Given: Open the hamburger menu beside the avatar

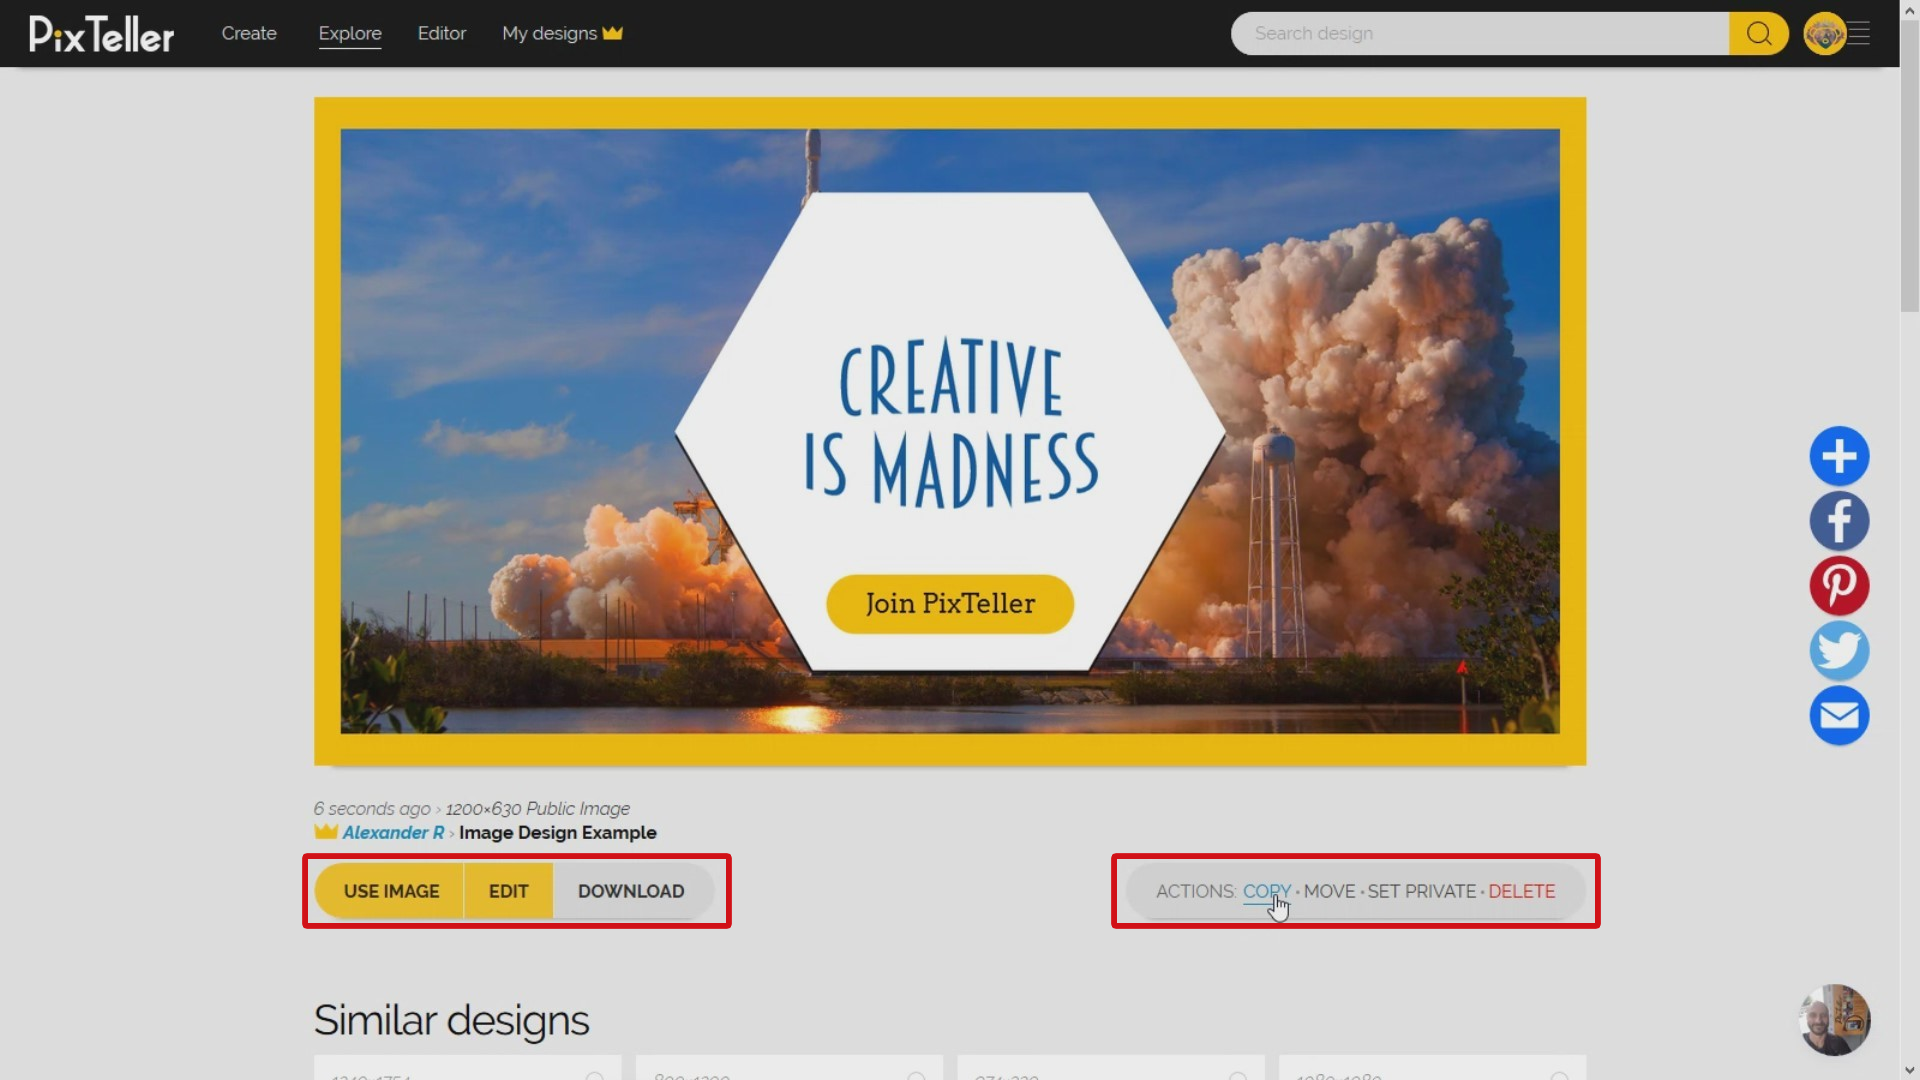Looking at the screenshot, I should (1860, 34).
